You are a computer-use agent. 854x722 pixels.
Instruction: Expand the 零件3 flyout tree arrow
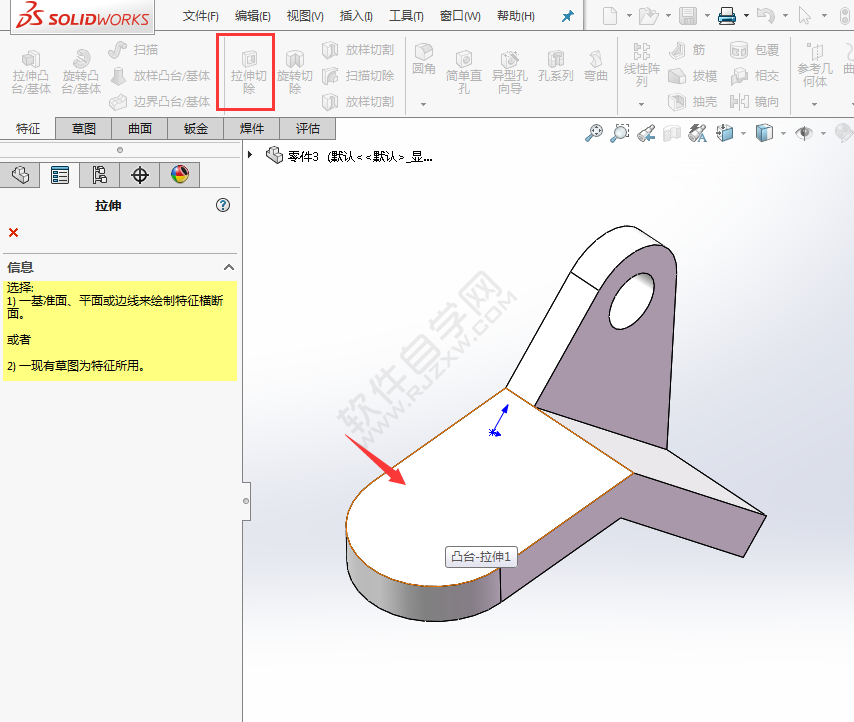[250, 155]
